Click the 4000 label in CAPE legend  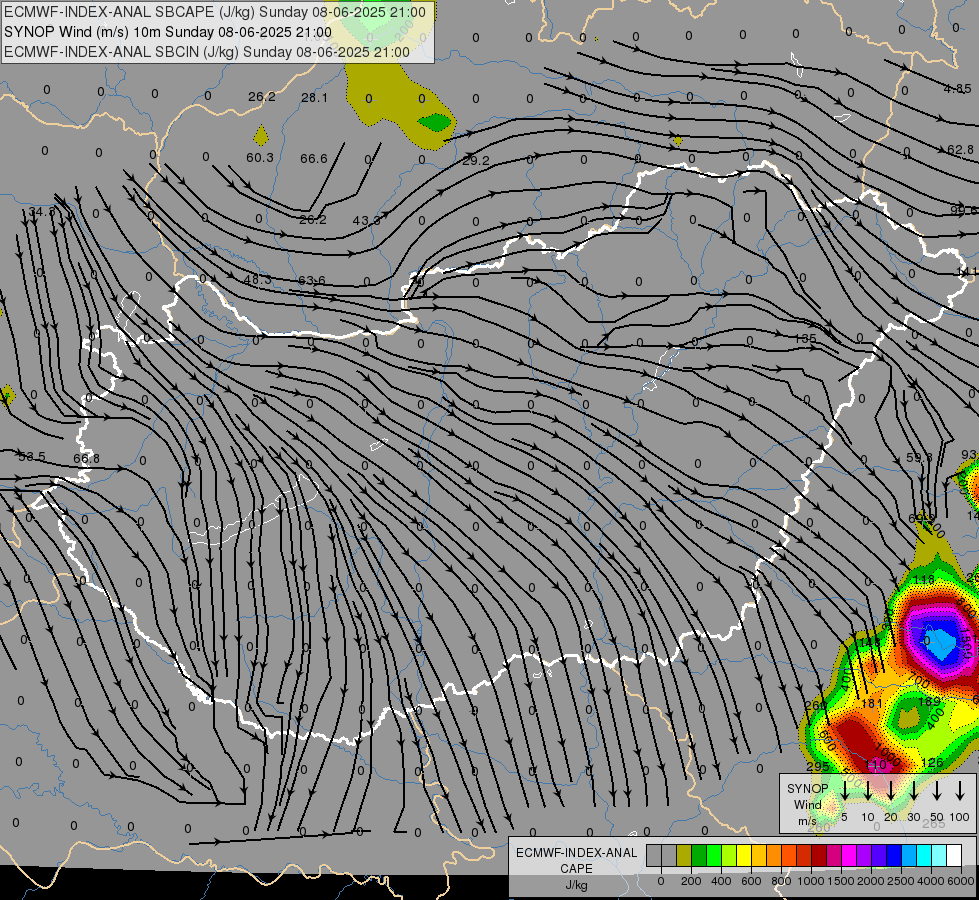tap(931, 881)
